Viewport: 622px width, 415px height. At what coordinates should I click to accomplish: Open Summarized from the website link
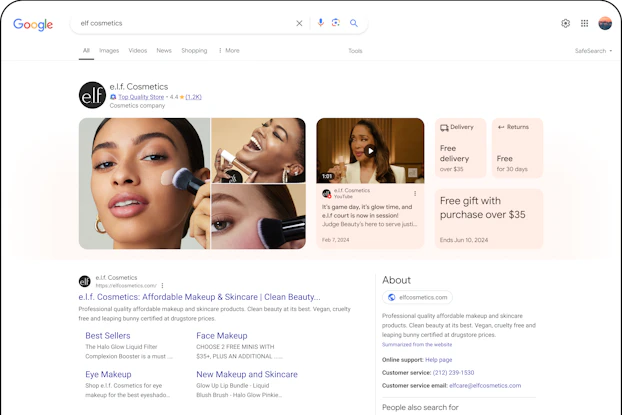tap(417, 344)
